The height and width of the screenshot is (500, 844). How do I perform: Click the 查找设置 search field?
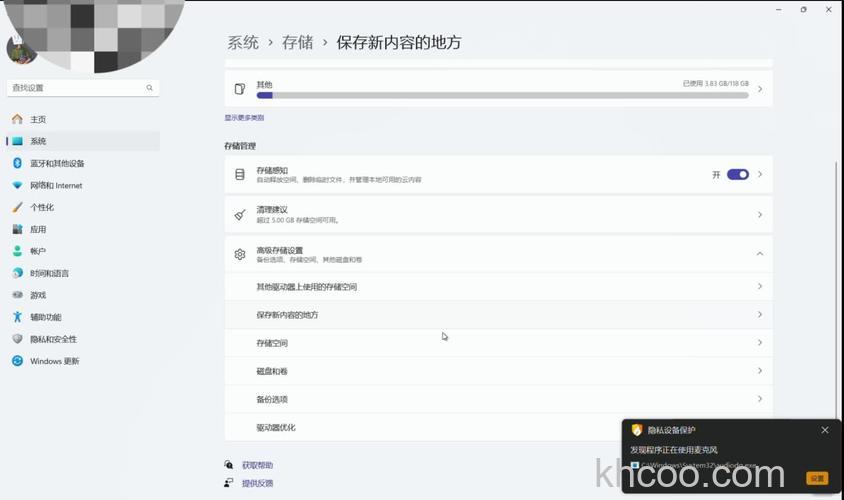[x=83, y=88]
